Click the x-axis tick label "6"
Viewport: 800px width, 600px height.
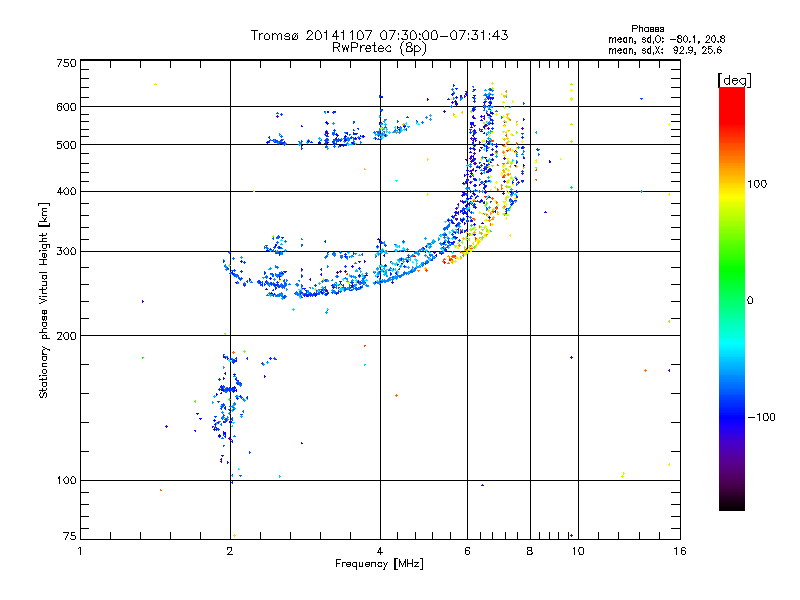(467, 551)
